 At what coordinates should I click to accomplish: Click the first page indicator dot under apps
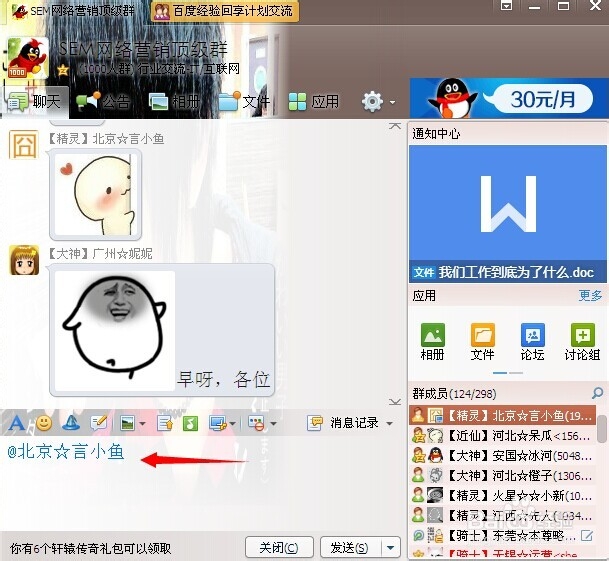(x=500, y=373)
